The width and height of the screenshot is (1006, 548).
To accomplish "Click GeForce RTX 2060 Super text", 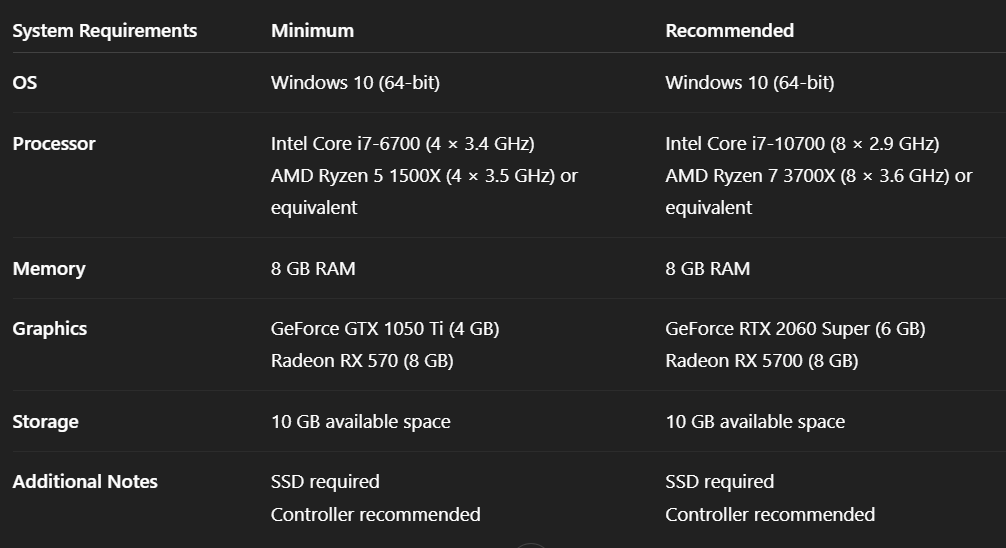I will pyautogui.click(x=795, y=329).
